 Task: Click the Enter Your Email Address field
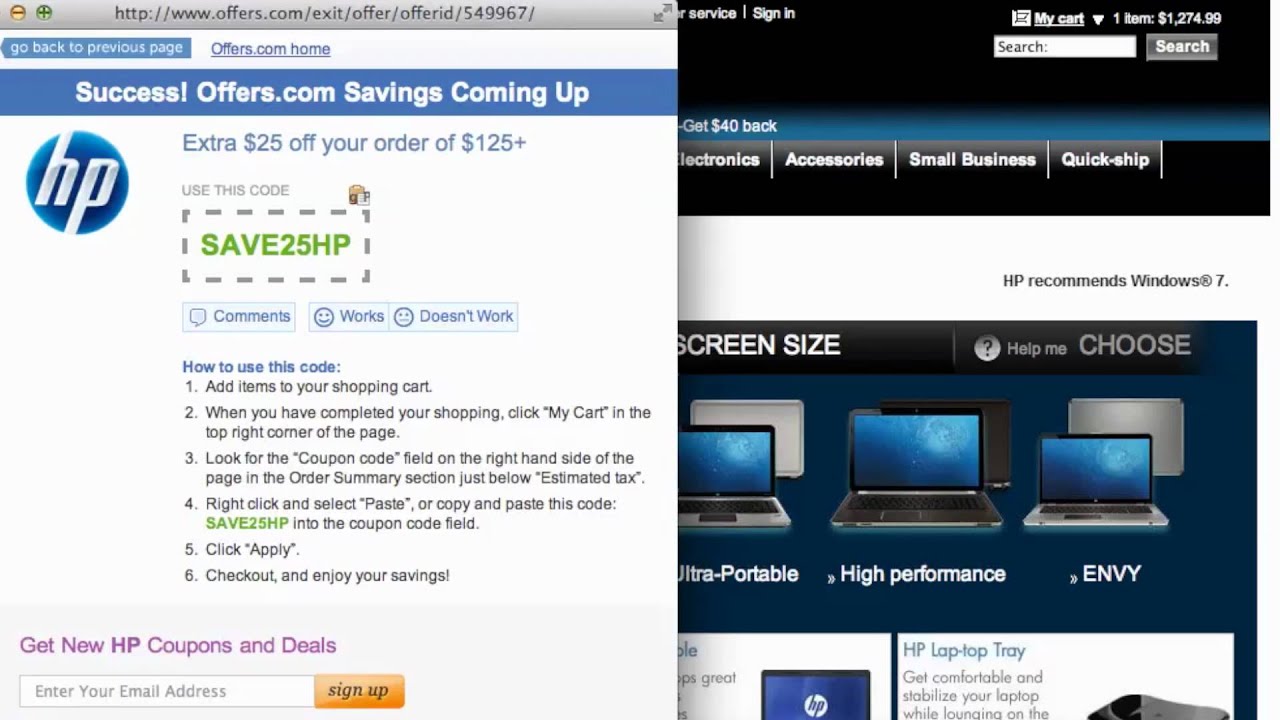(x=166, y=691)
